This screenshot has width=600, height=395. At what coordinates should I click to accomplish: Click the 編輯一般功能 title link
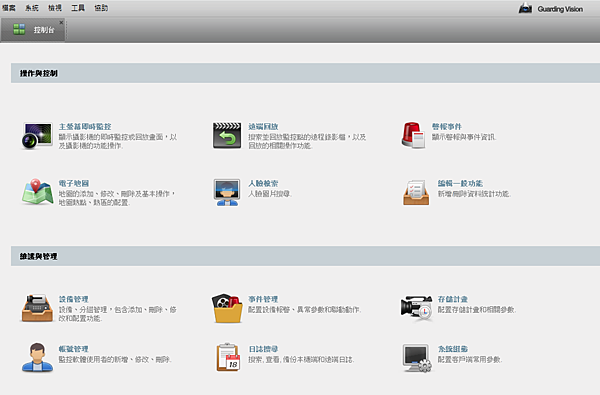pyautogui.click(x=460, y=183)
